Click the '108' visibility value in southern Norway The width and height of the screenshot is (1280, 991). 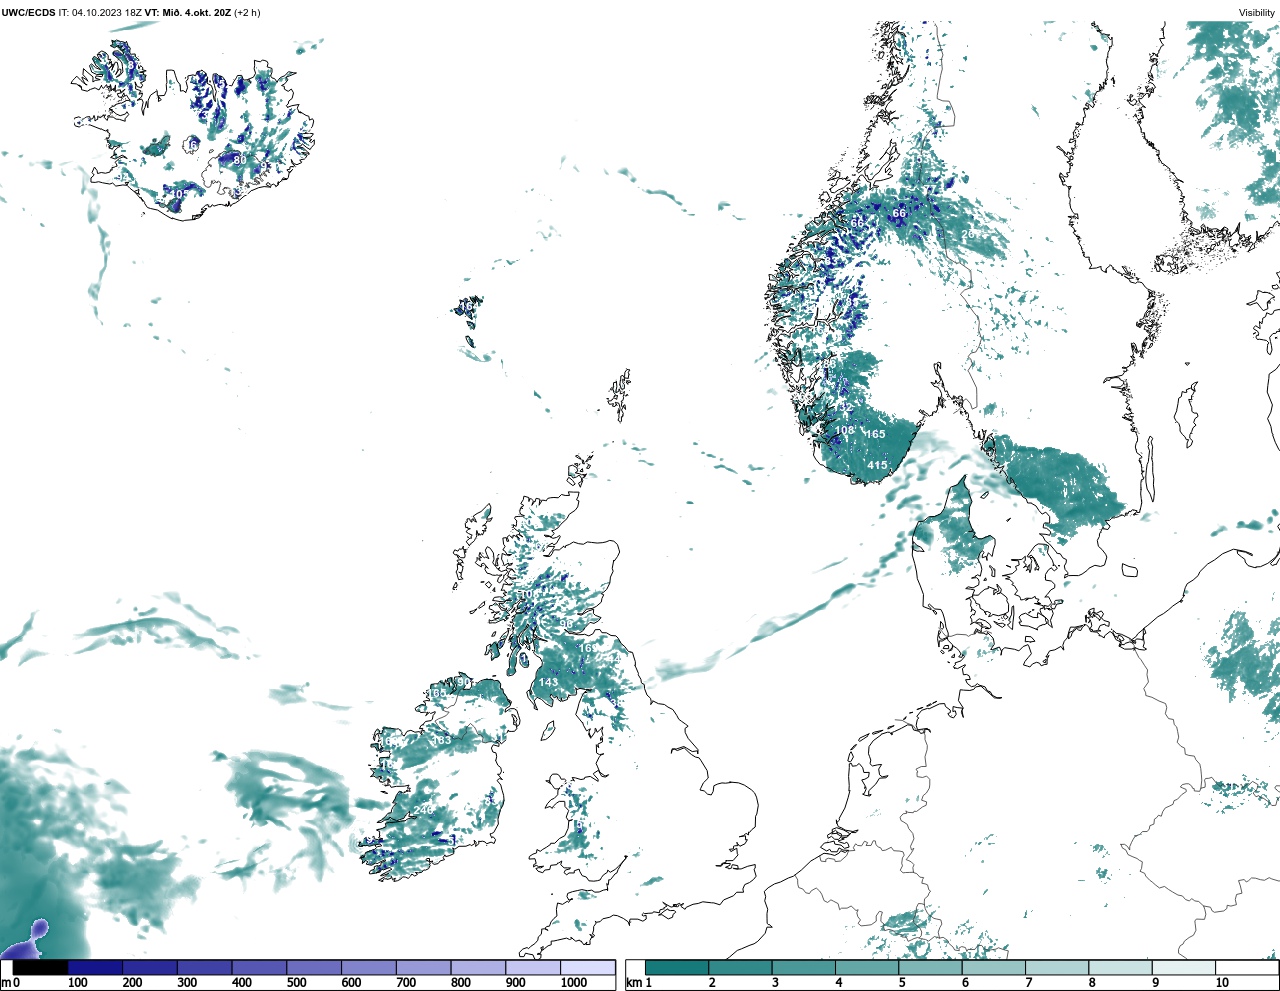(845, 431)
